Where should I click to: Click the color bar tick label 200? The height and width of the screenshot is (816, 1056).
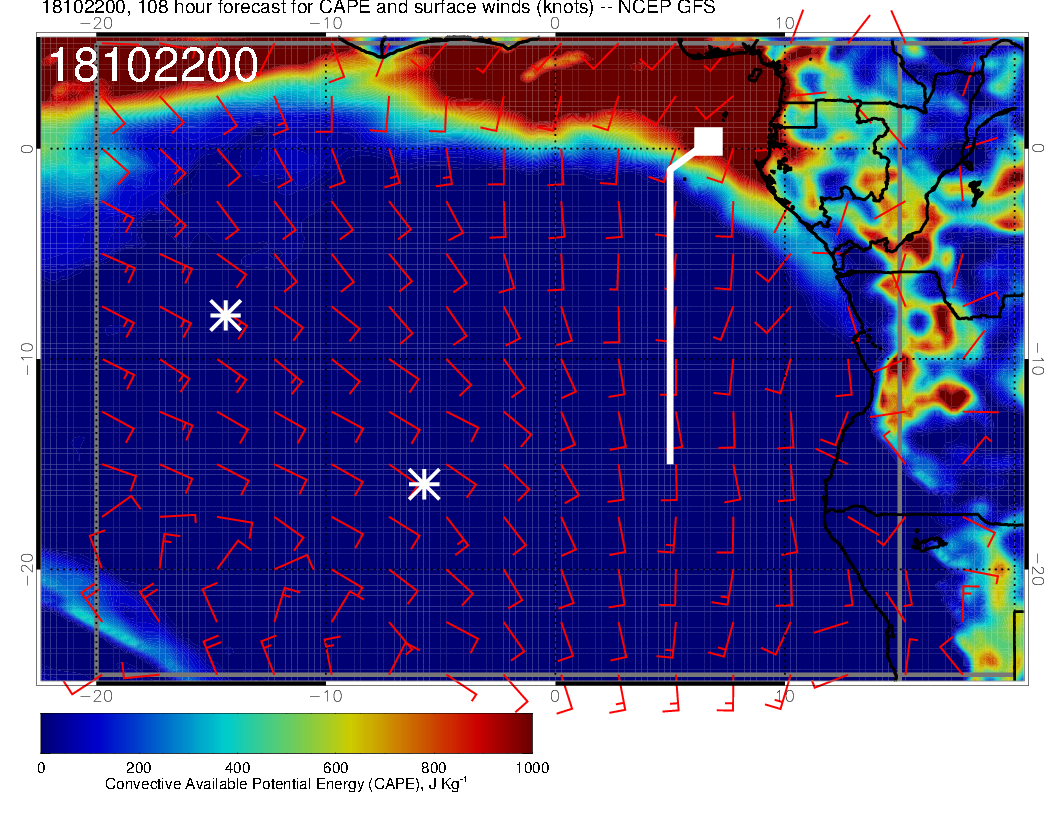tap(139, 768)
